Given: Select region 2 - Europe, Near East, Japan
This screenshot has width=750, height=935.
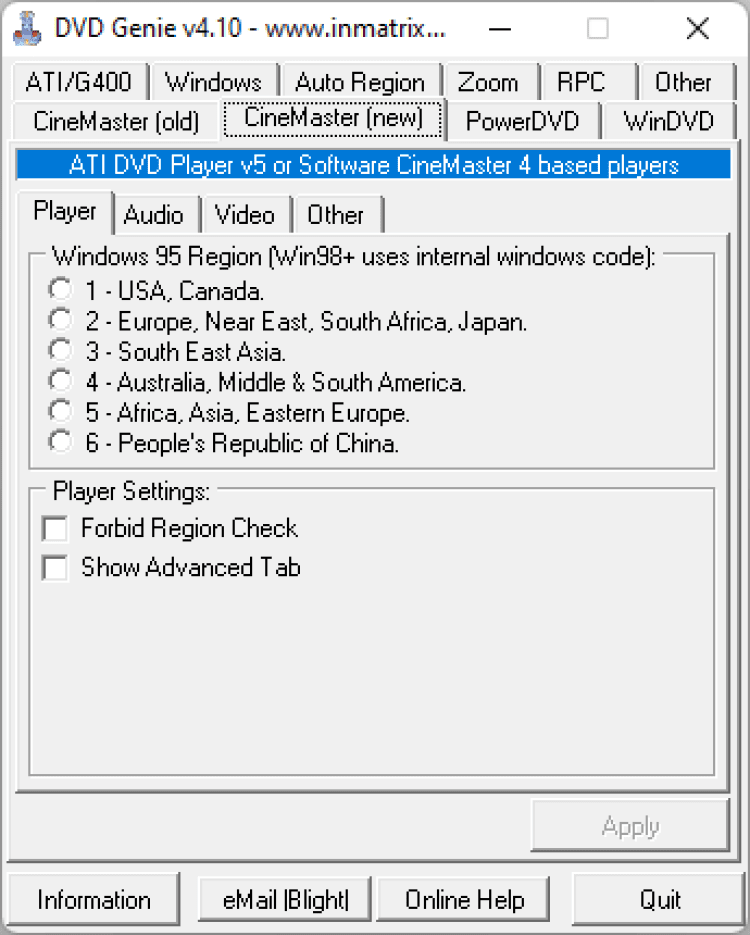Looking at the screenshot, I should pos(287,321).
